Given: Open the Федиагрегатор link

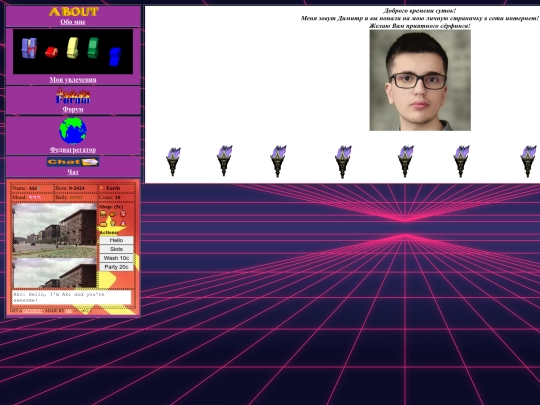Looking at the screenshot, I should [73, 150].
